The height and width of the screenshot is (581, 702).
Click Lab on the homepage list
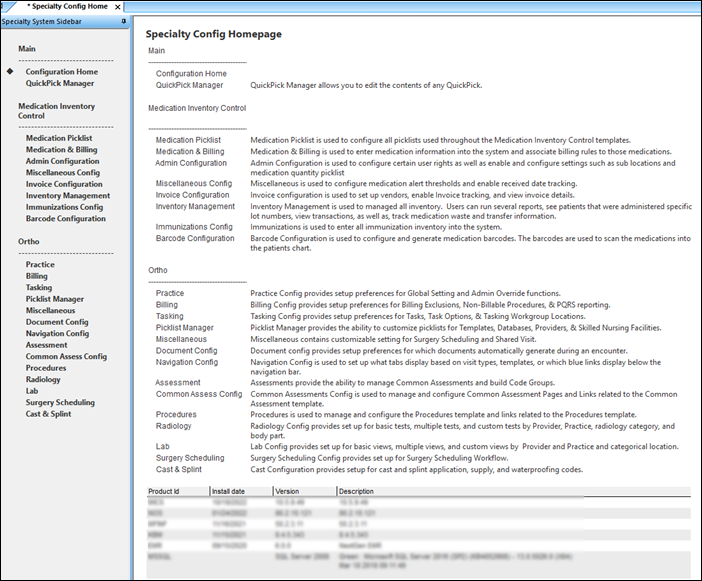163,447
